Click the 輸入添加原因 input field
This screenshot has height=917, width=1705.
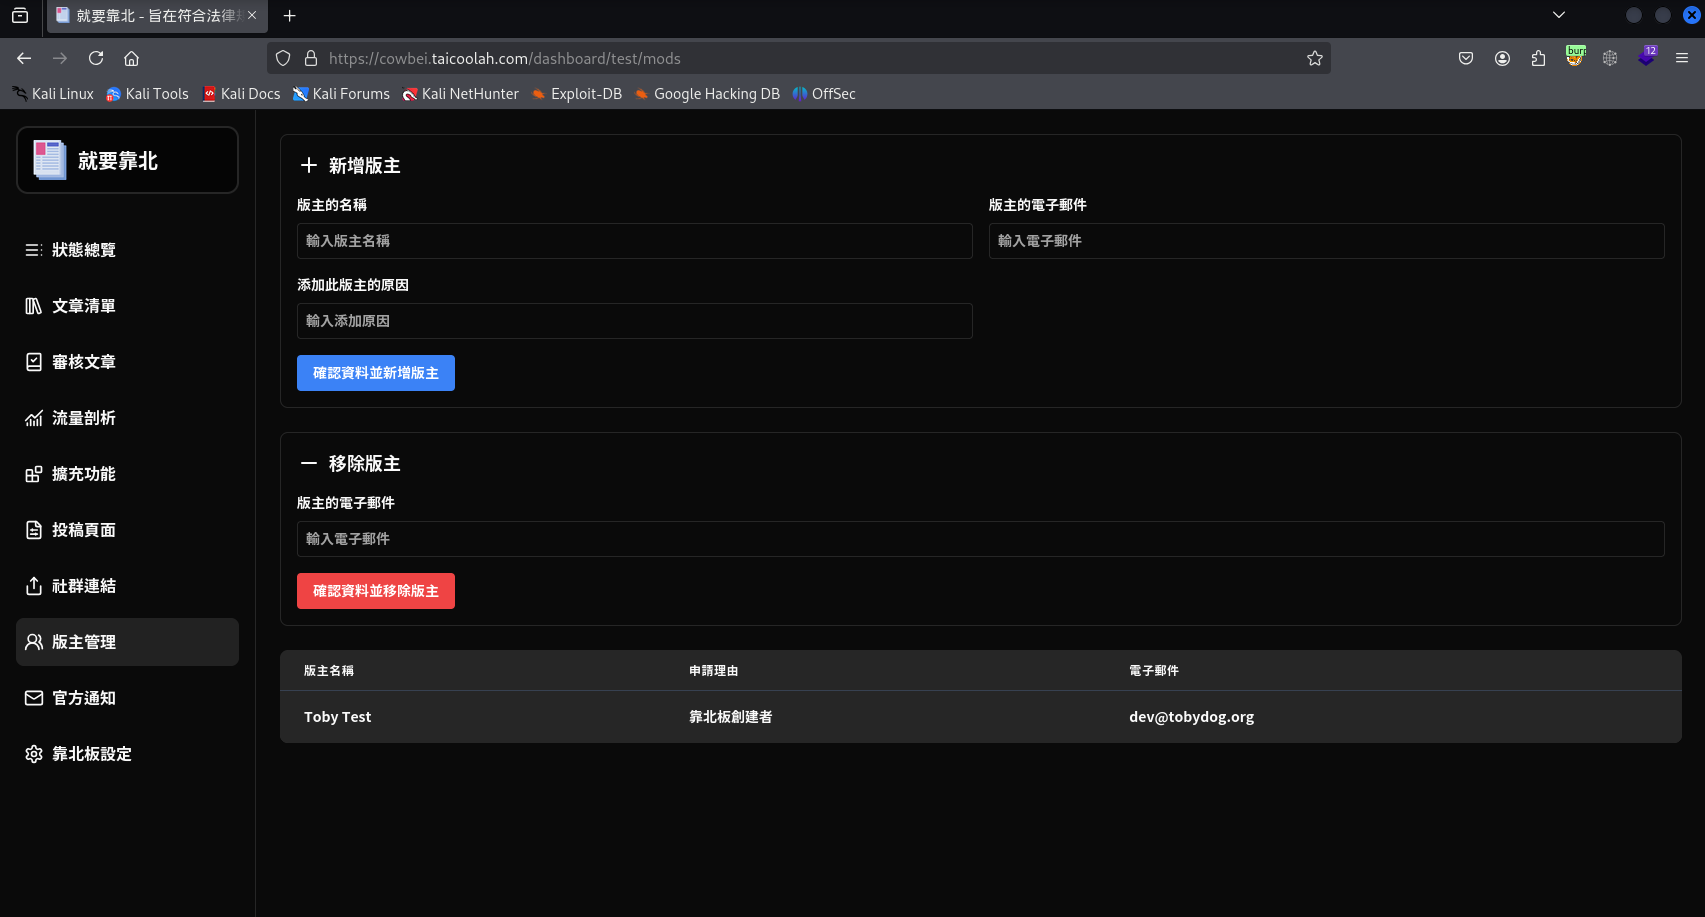tap(634, 321)
